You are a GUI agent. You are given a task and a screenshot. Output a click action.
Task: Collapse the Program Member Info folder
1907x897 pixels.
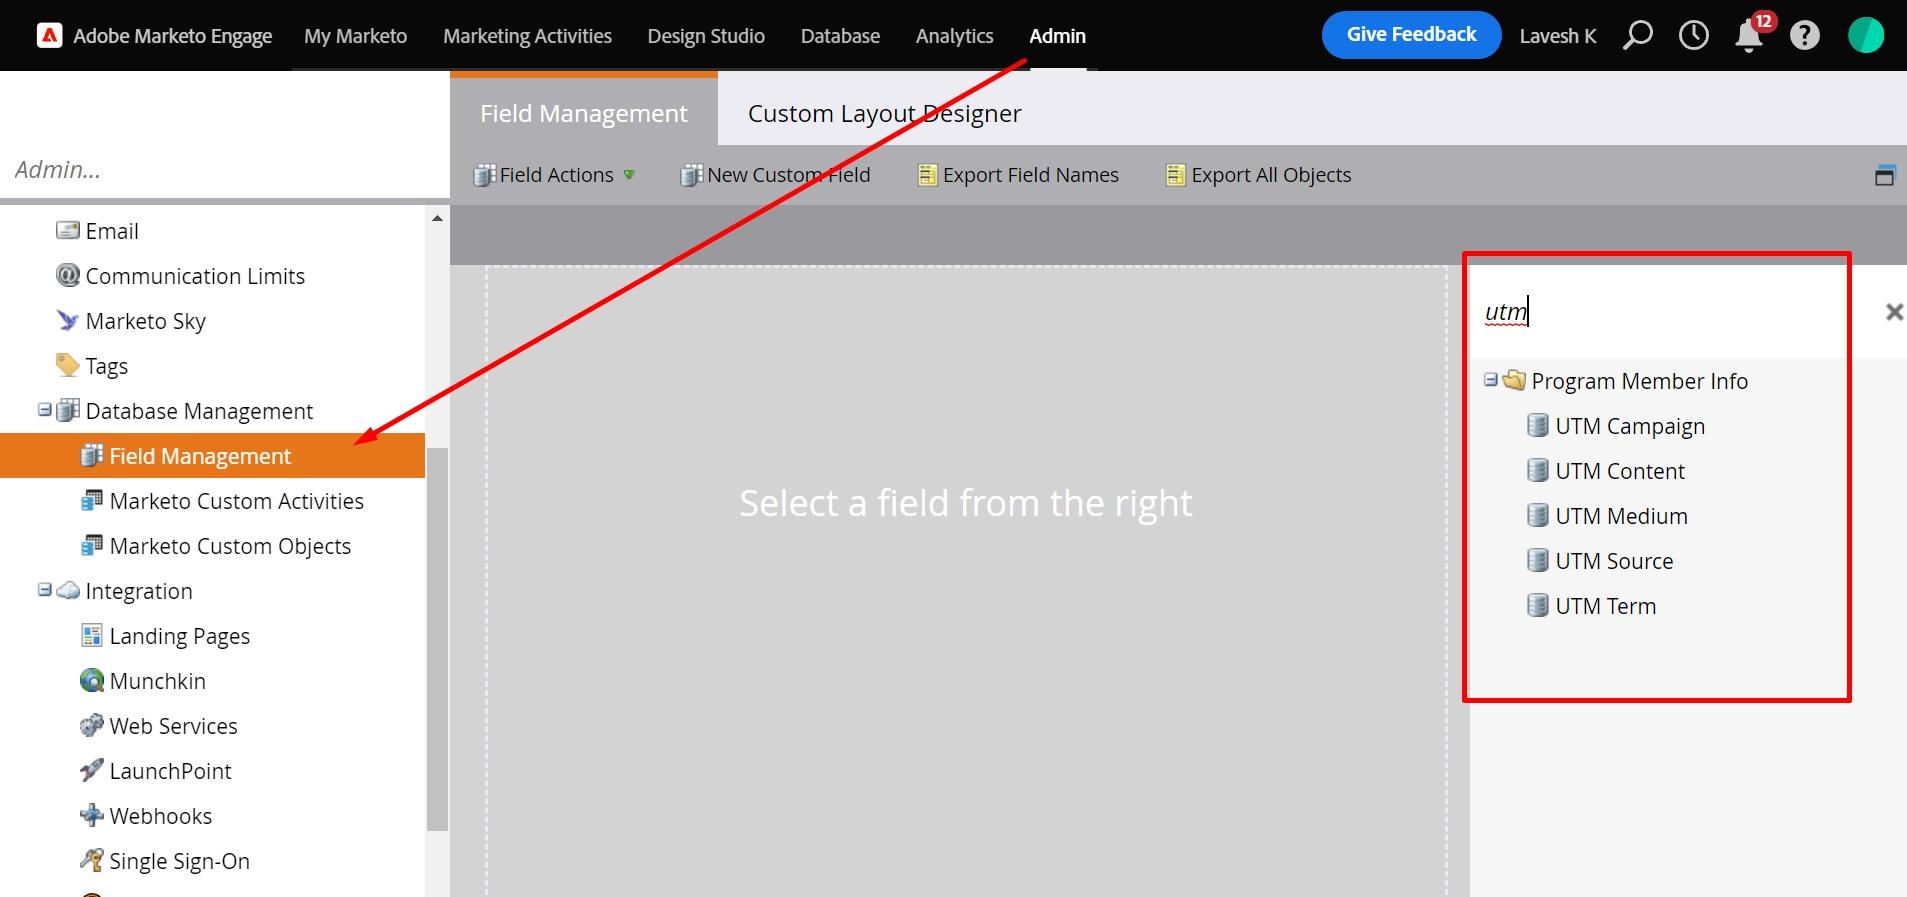(x=1491, y=380)
